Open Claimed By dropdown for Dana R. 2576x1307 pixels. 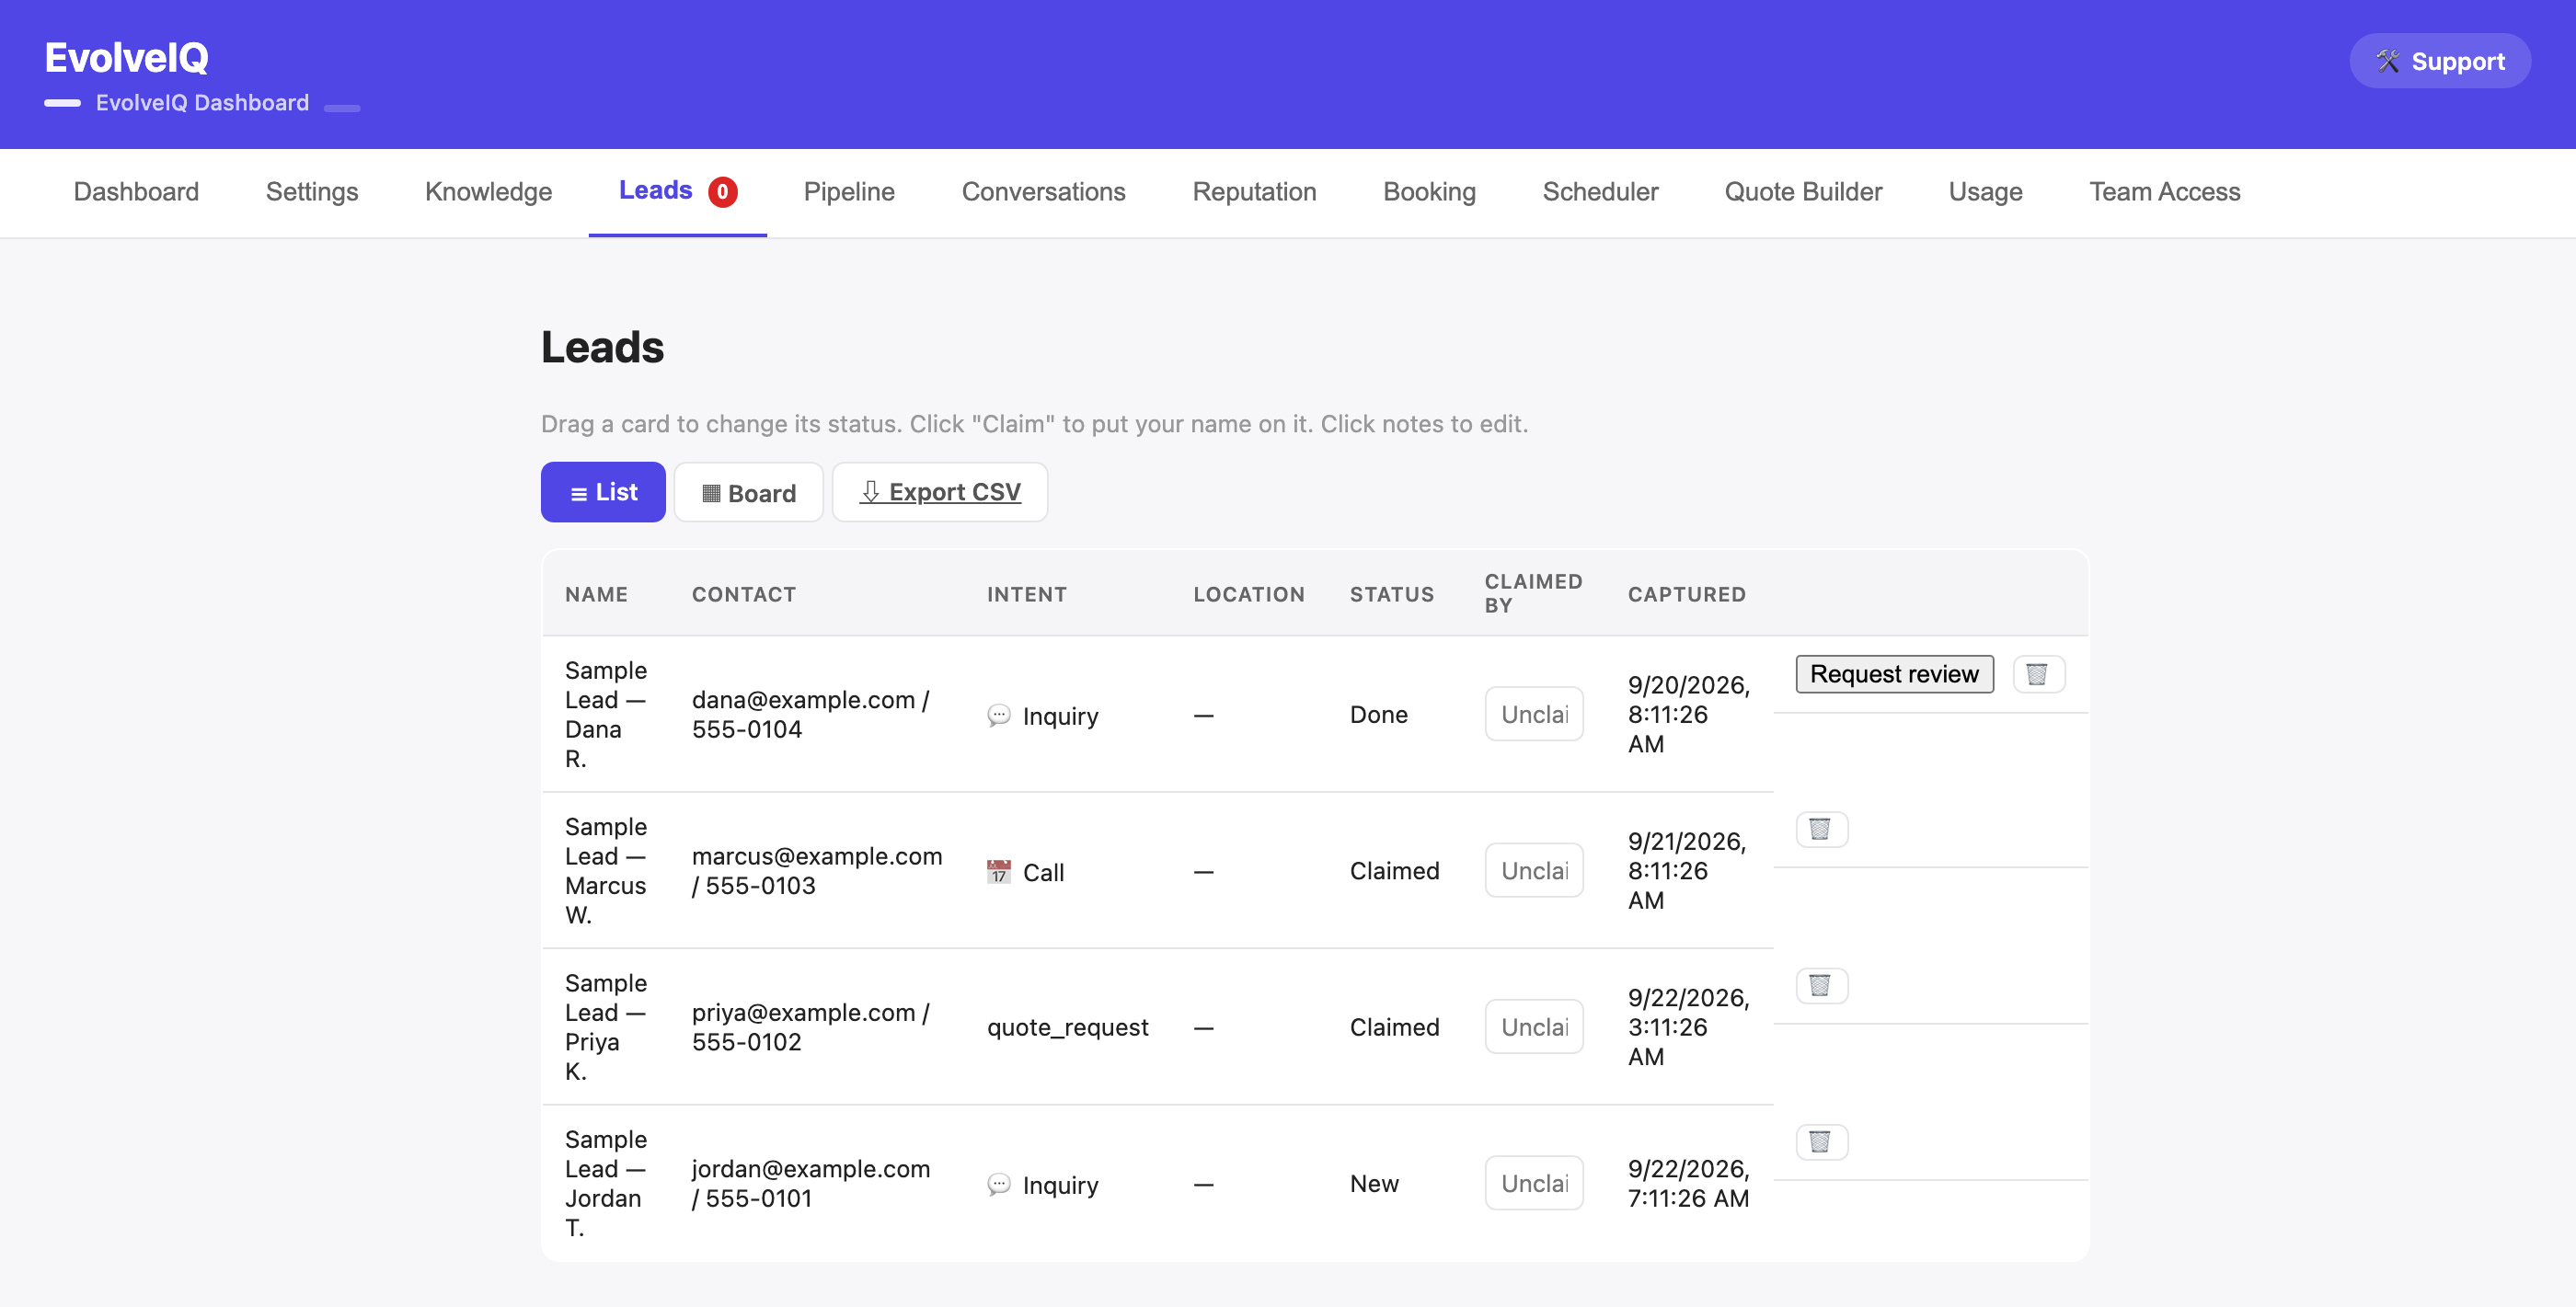click(x=1534, y=714)
